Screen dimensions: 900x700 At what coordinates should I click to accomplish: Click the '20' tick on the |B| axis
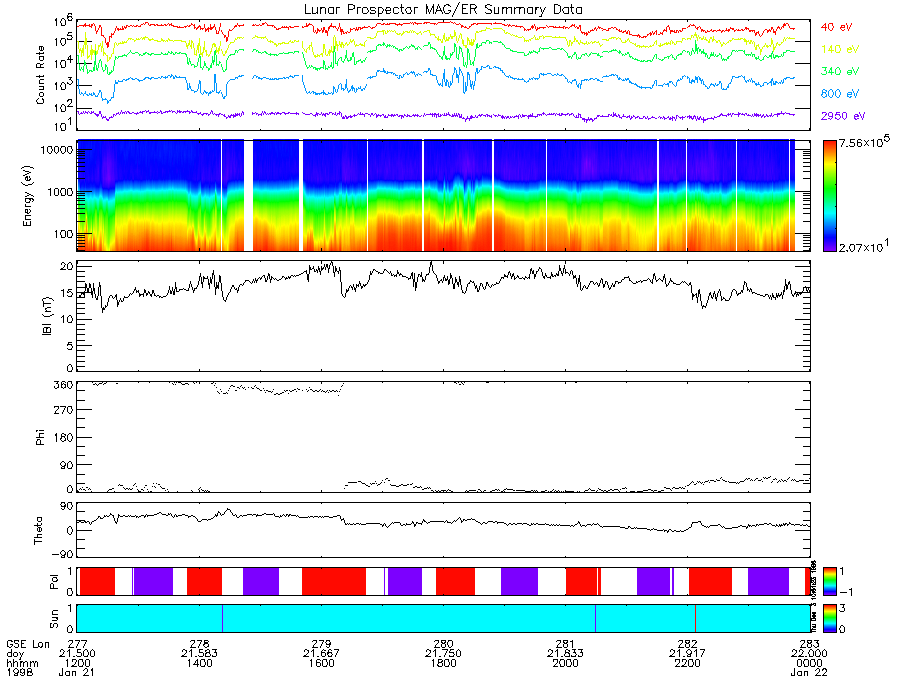pyautogui.click(x=67, y=266)
